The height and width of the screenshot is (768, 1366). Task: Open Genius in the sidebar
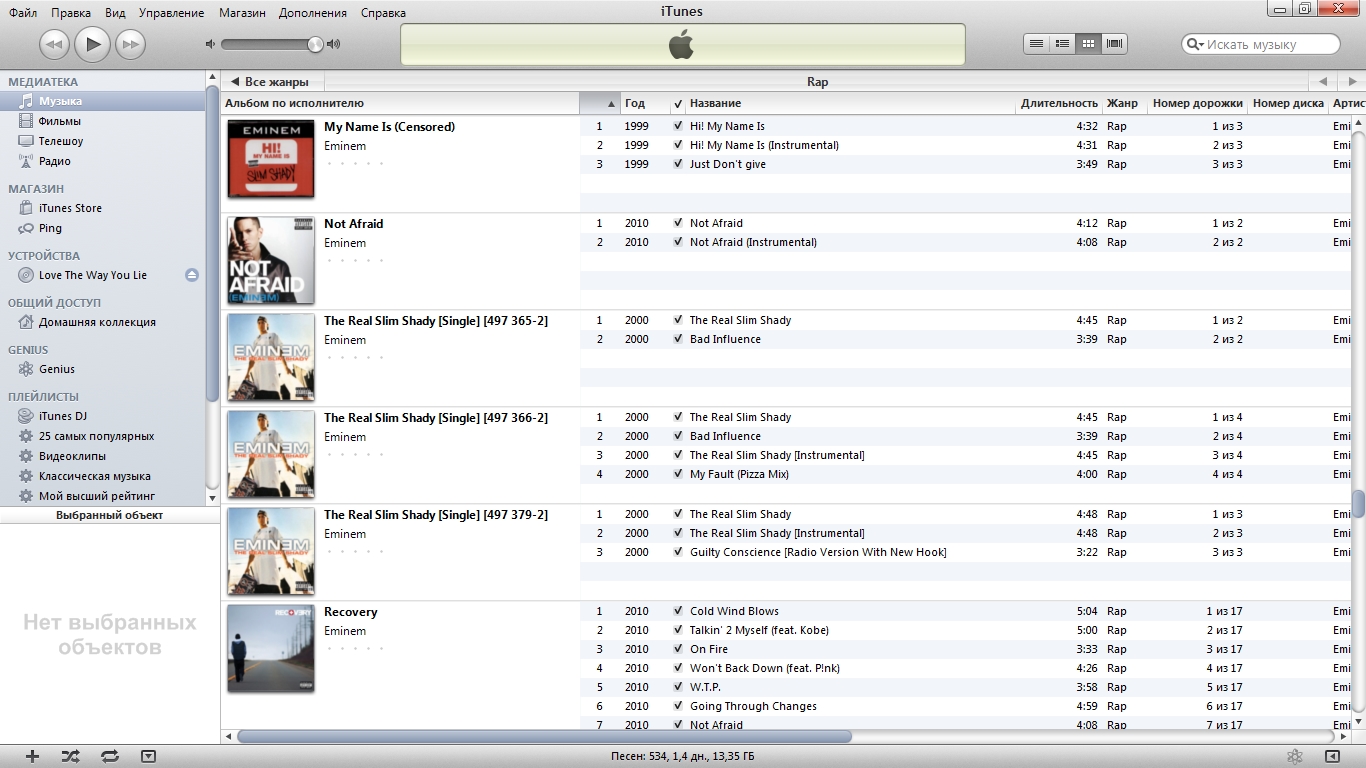click(x=103, y=369)
